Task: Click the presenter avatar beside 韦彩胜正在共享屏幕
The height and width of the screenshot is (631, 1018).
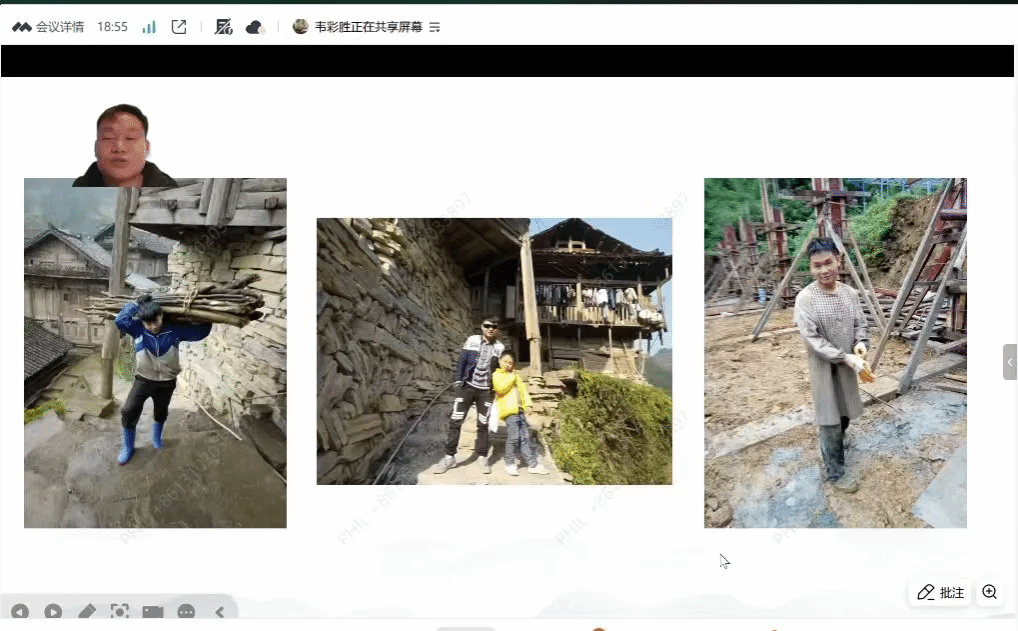Action: click(300, 27)
